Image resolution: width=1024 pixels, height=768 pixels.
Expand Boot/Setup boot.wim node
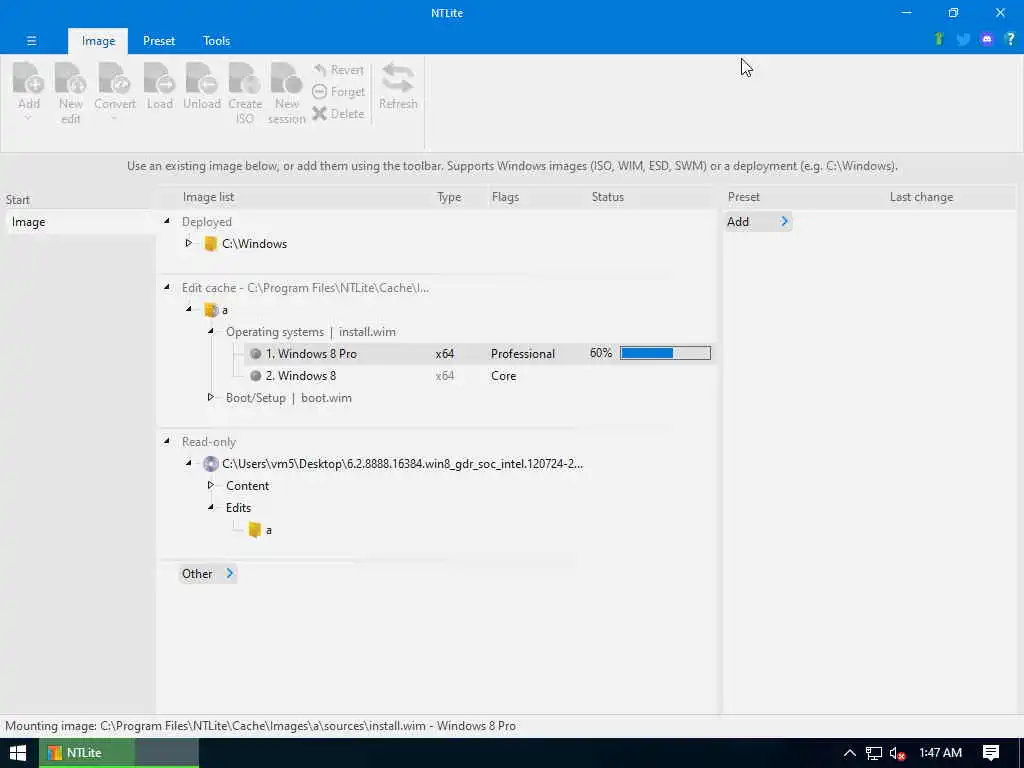click(210, 397)
